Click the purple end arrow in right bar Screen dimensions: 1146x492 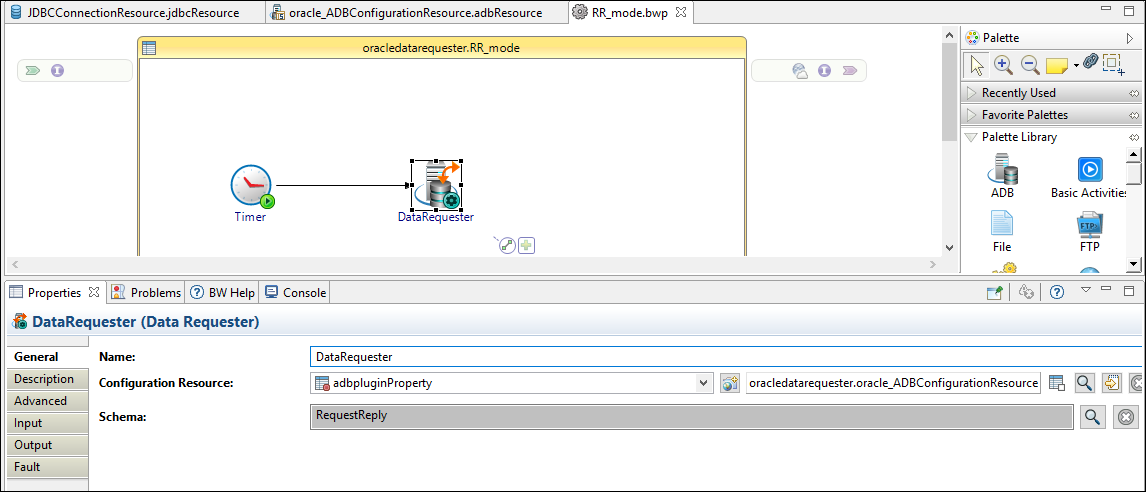pos(850,71)
